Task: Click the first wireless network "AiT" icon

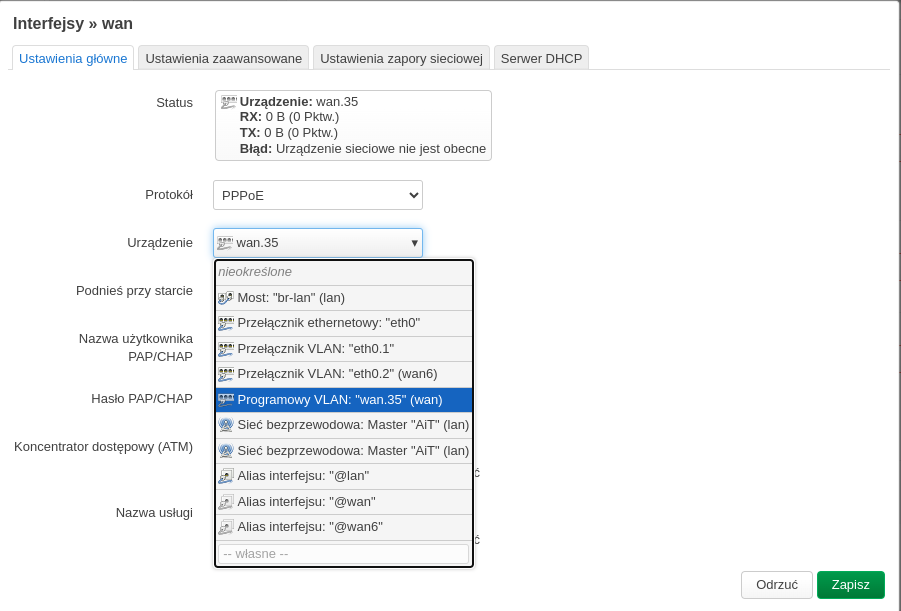Action: pyautogui.click(x=226, y=425)
